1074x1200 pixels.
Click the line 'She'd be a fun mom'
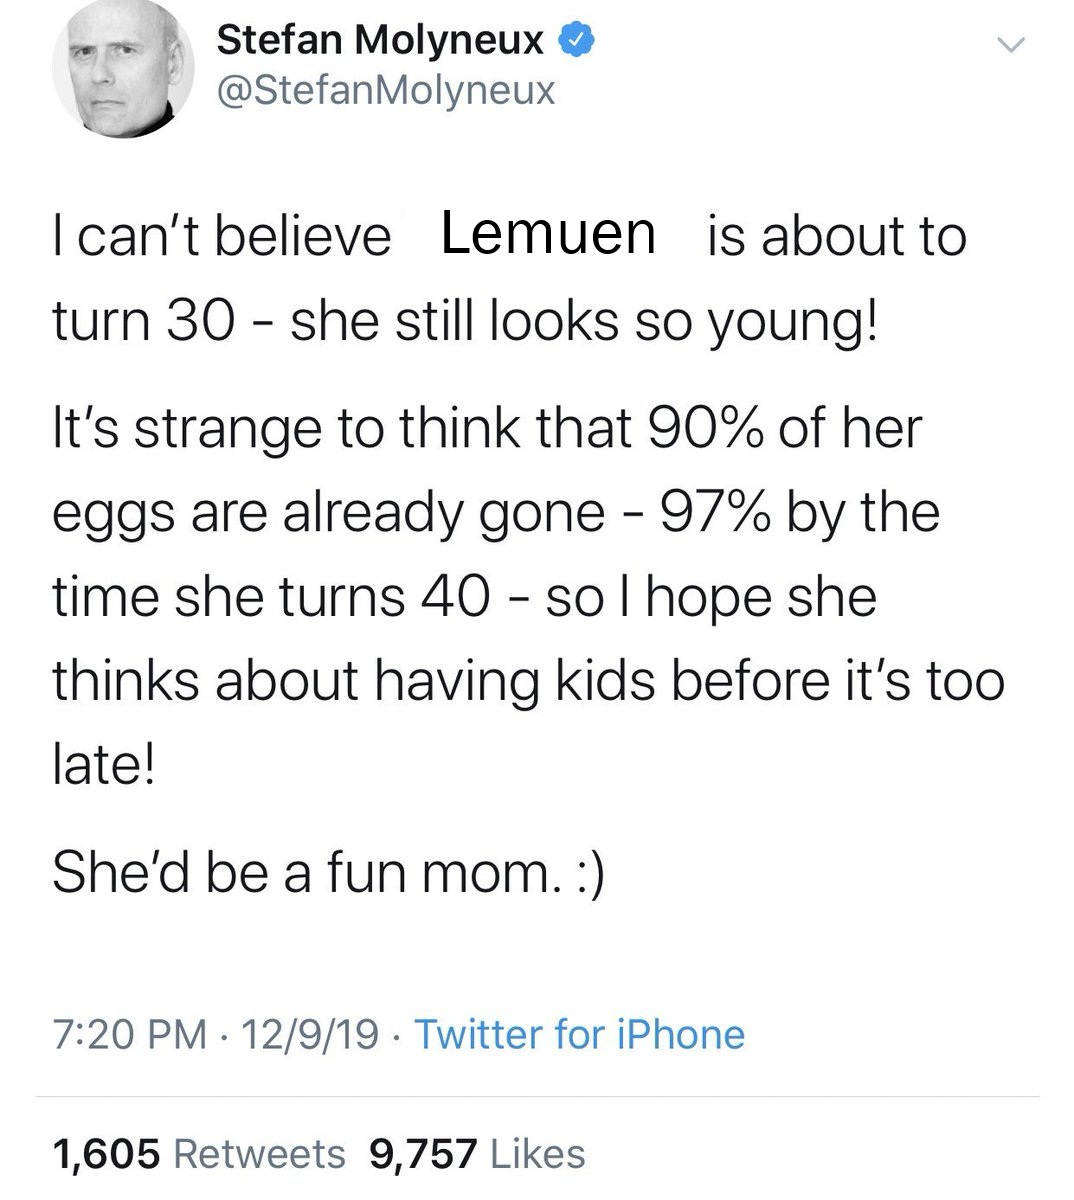[x=300, y=872]
